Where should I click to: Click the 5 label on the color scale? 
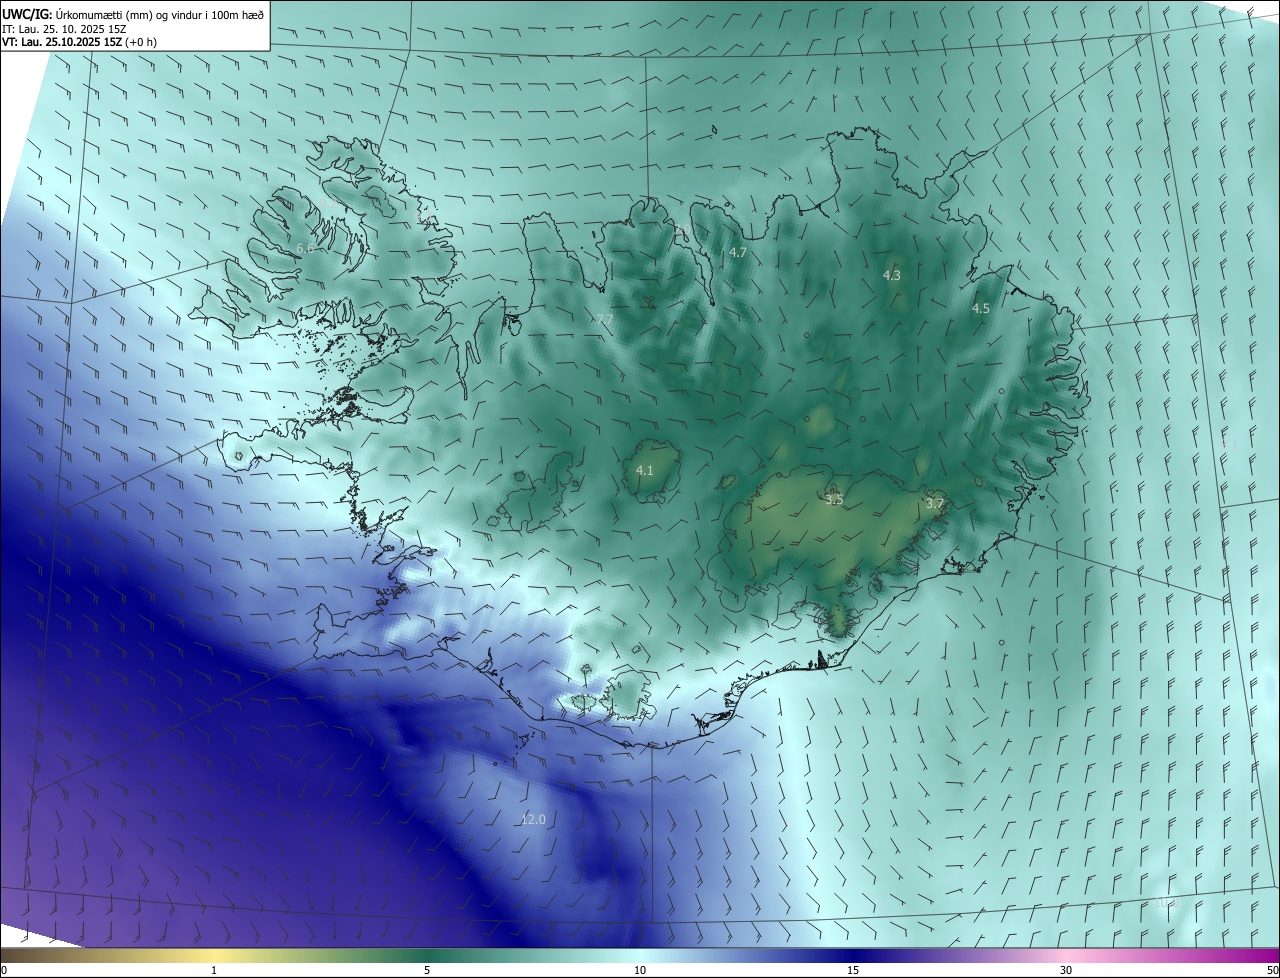[427, 970]
